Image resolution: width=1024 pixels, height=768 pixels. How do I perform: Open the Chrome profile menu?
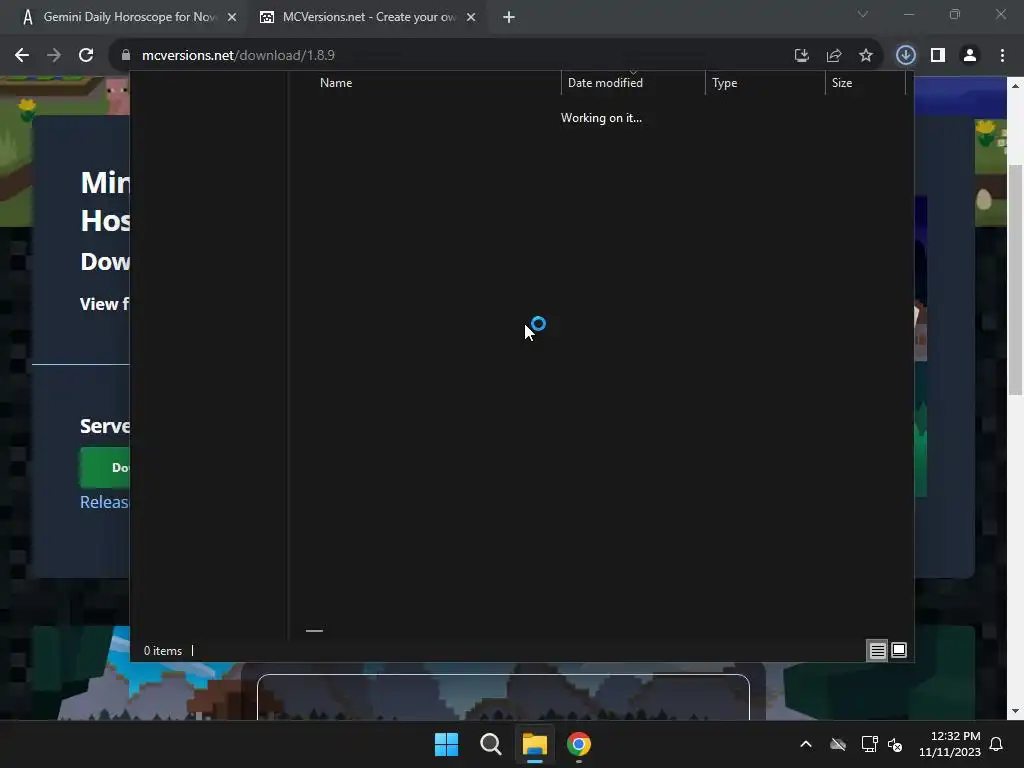point(970,56)
